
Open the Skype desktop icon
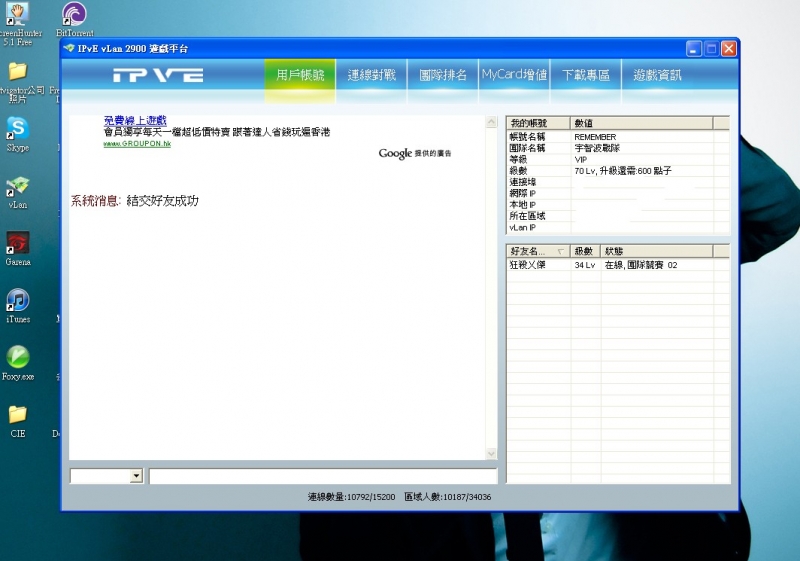18,134
